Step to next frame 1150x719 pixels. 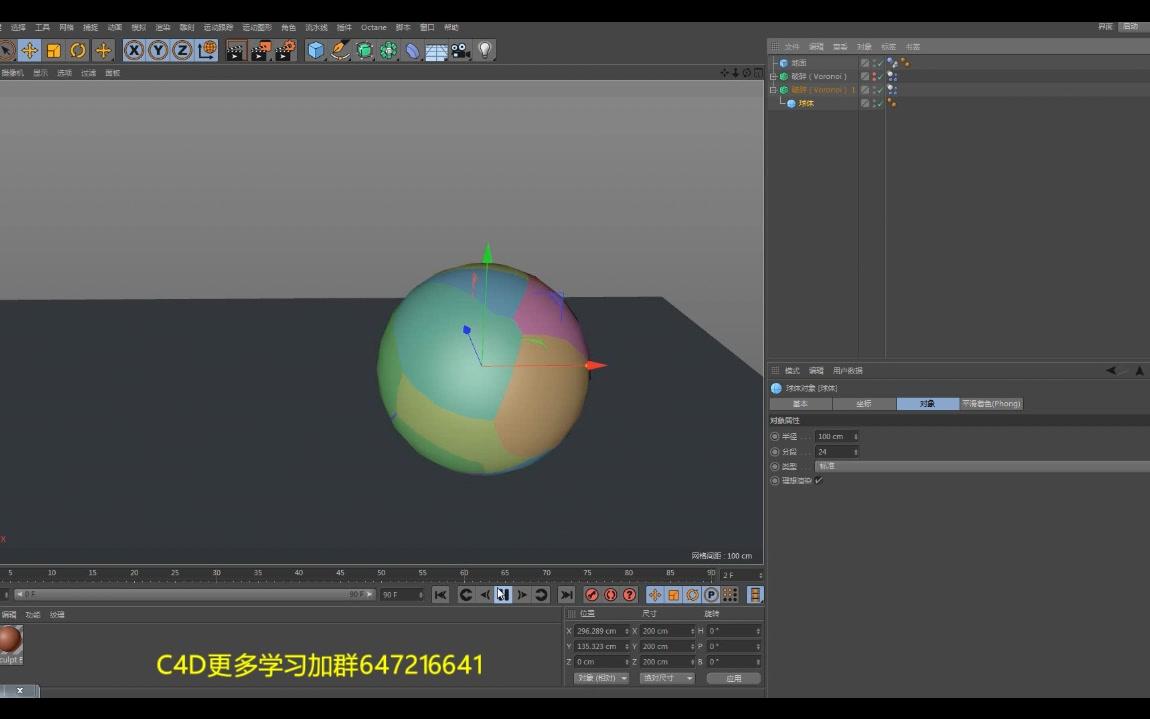point(522,594)
